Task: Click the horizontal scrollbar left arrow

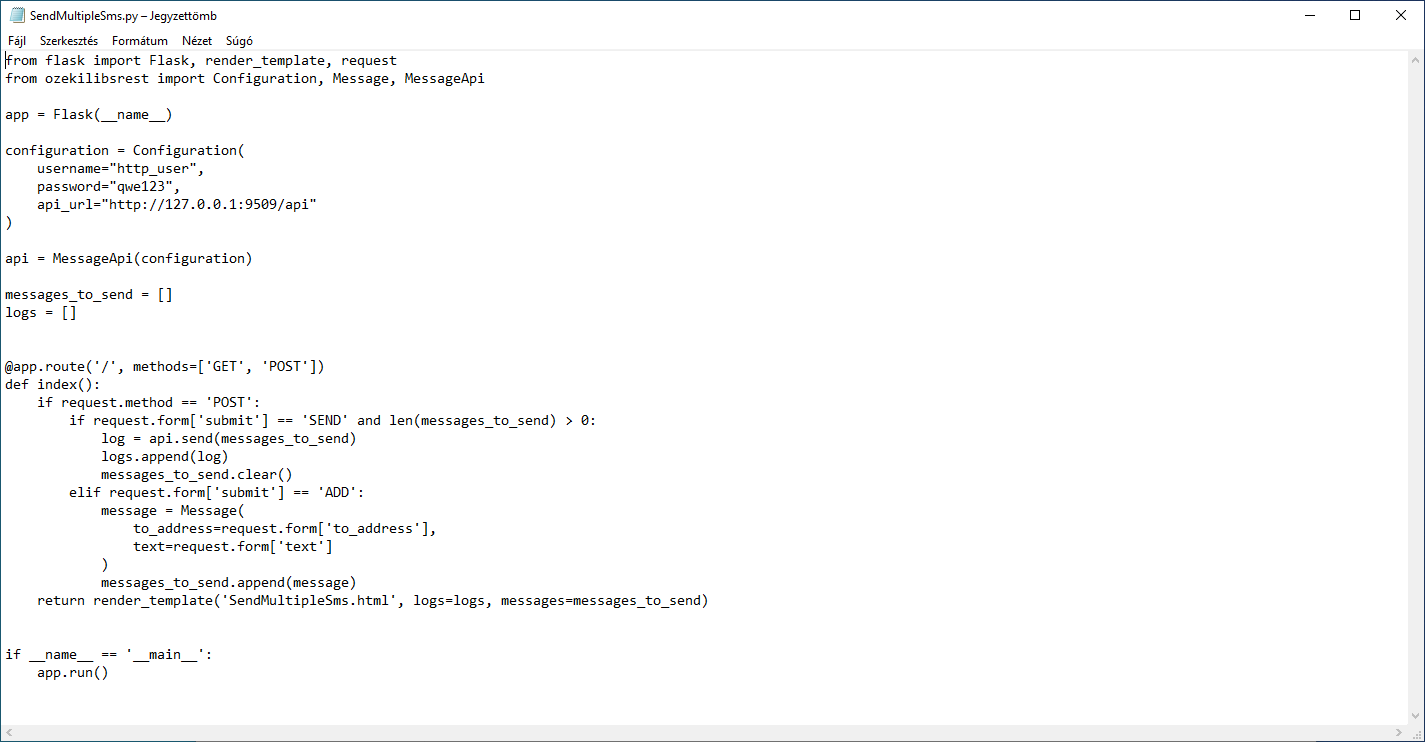Action: coord(9,733)
